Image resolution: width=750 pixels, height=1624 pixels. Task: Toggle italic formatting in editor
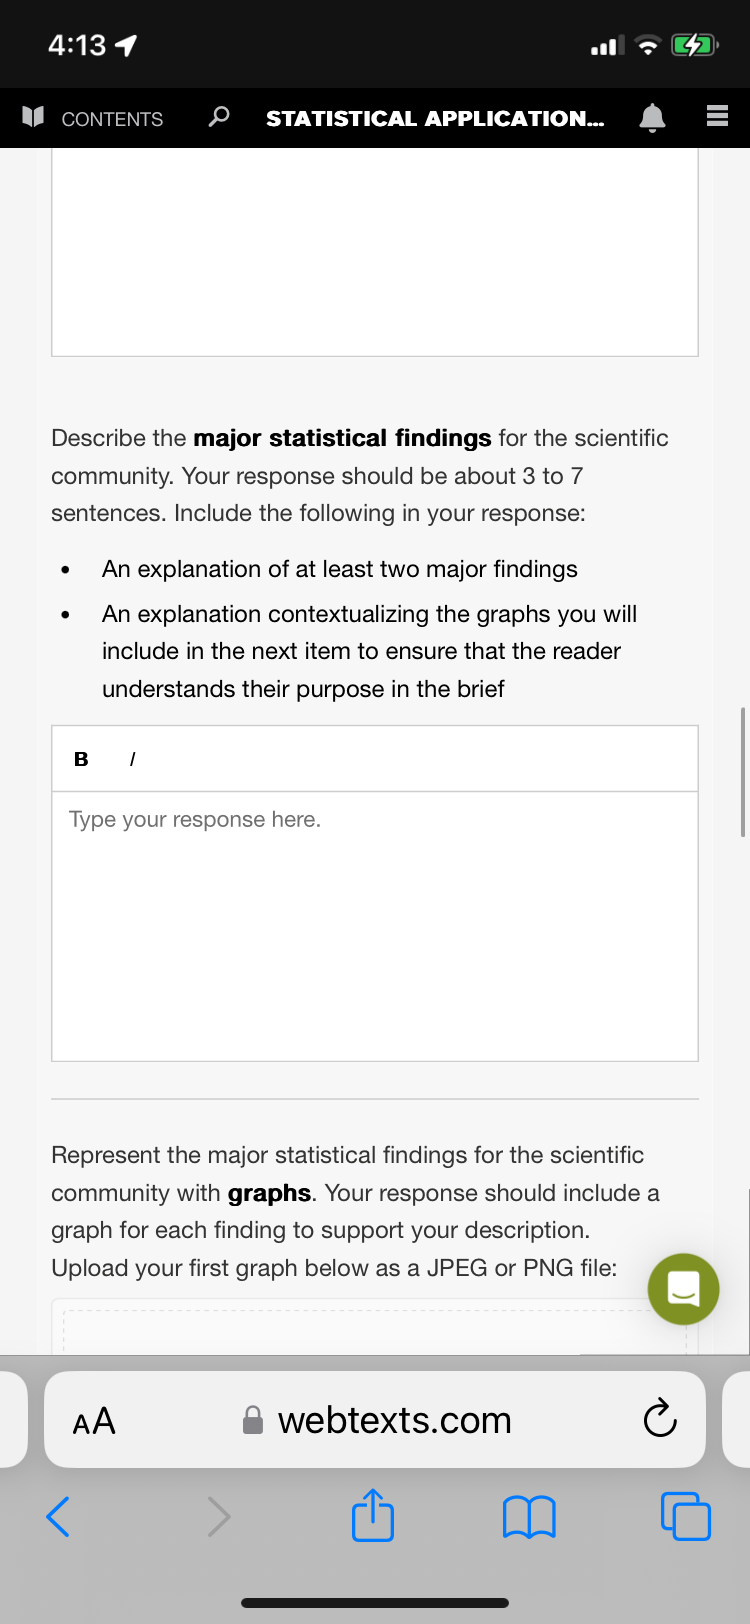132,759
